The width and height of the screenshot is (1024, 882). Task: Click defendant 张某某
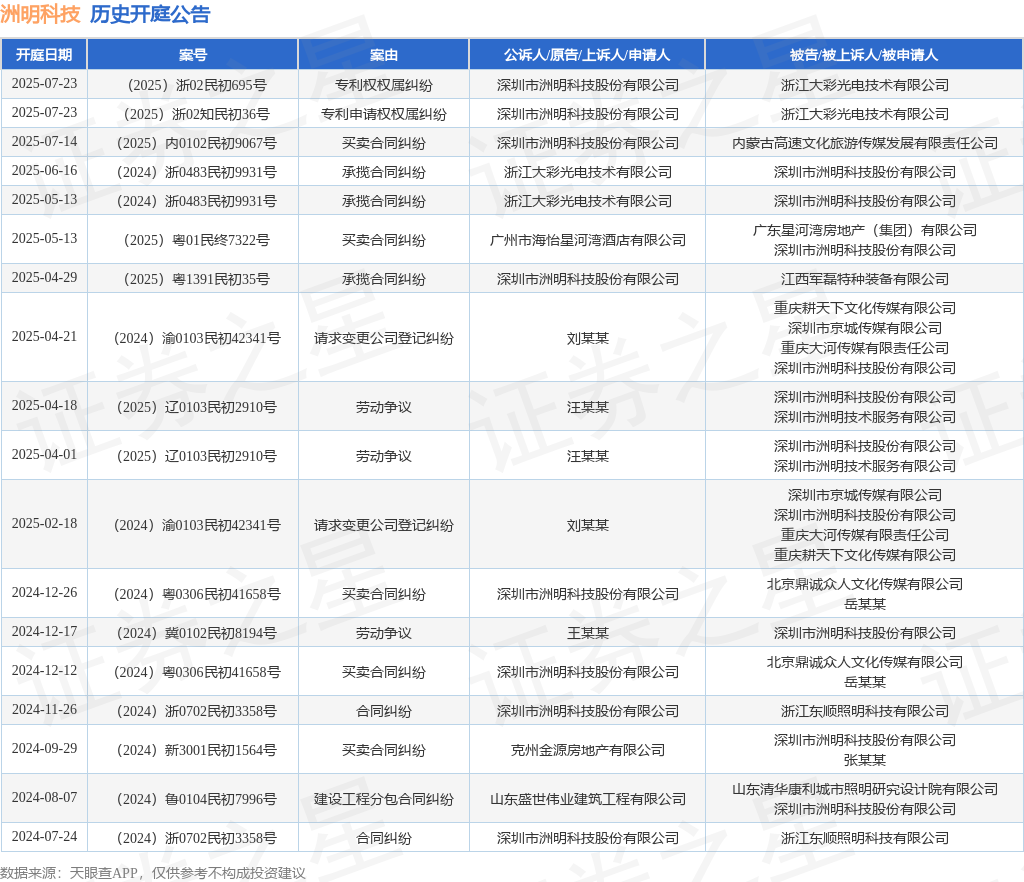pyautogui.click(x=865, y=760)
